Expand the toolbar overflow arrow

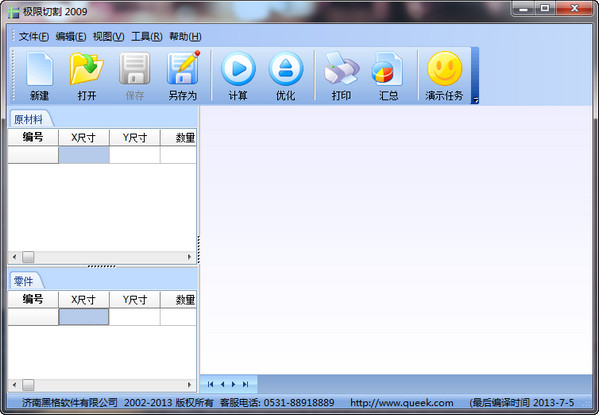(475, 100)
